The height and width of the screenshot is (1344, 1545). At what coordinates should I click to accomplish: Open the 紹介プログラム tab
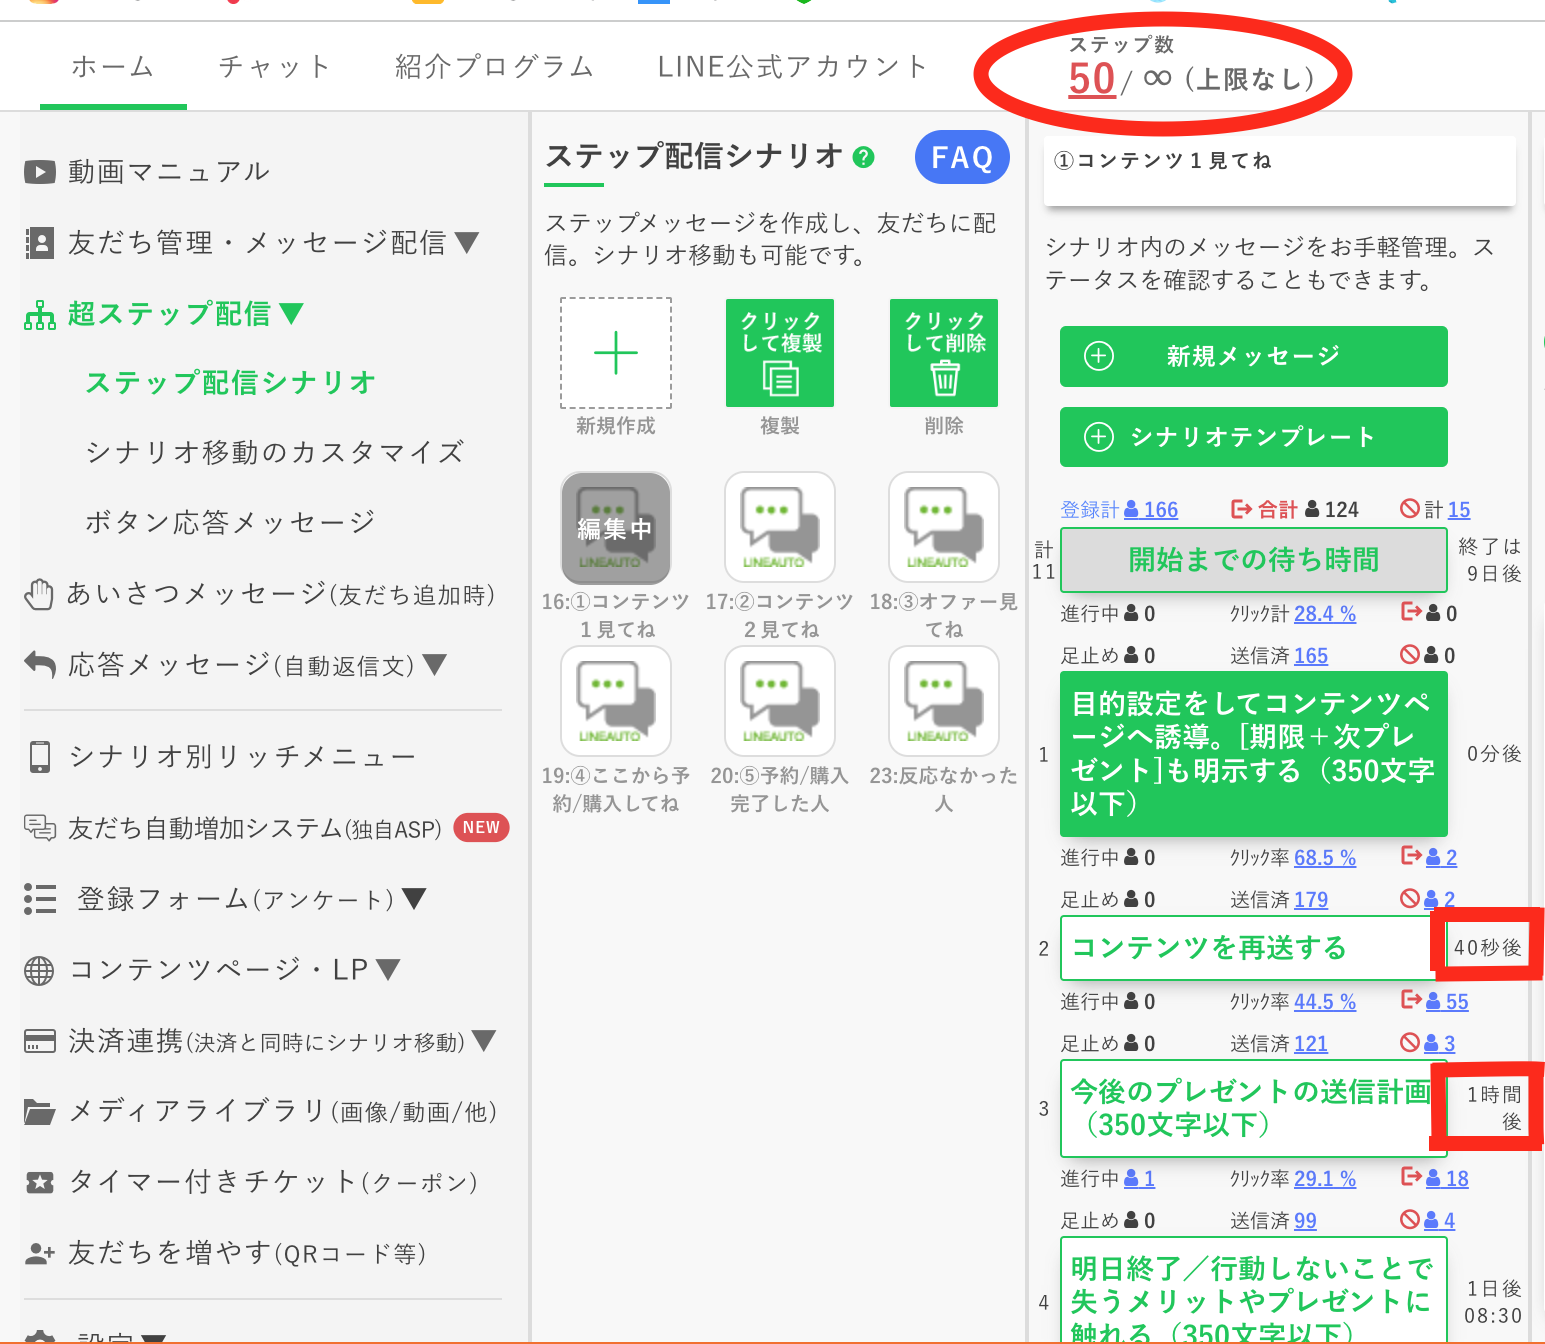(x=494, y=67)
